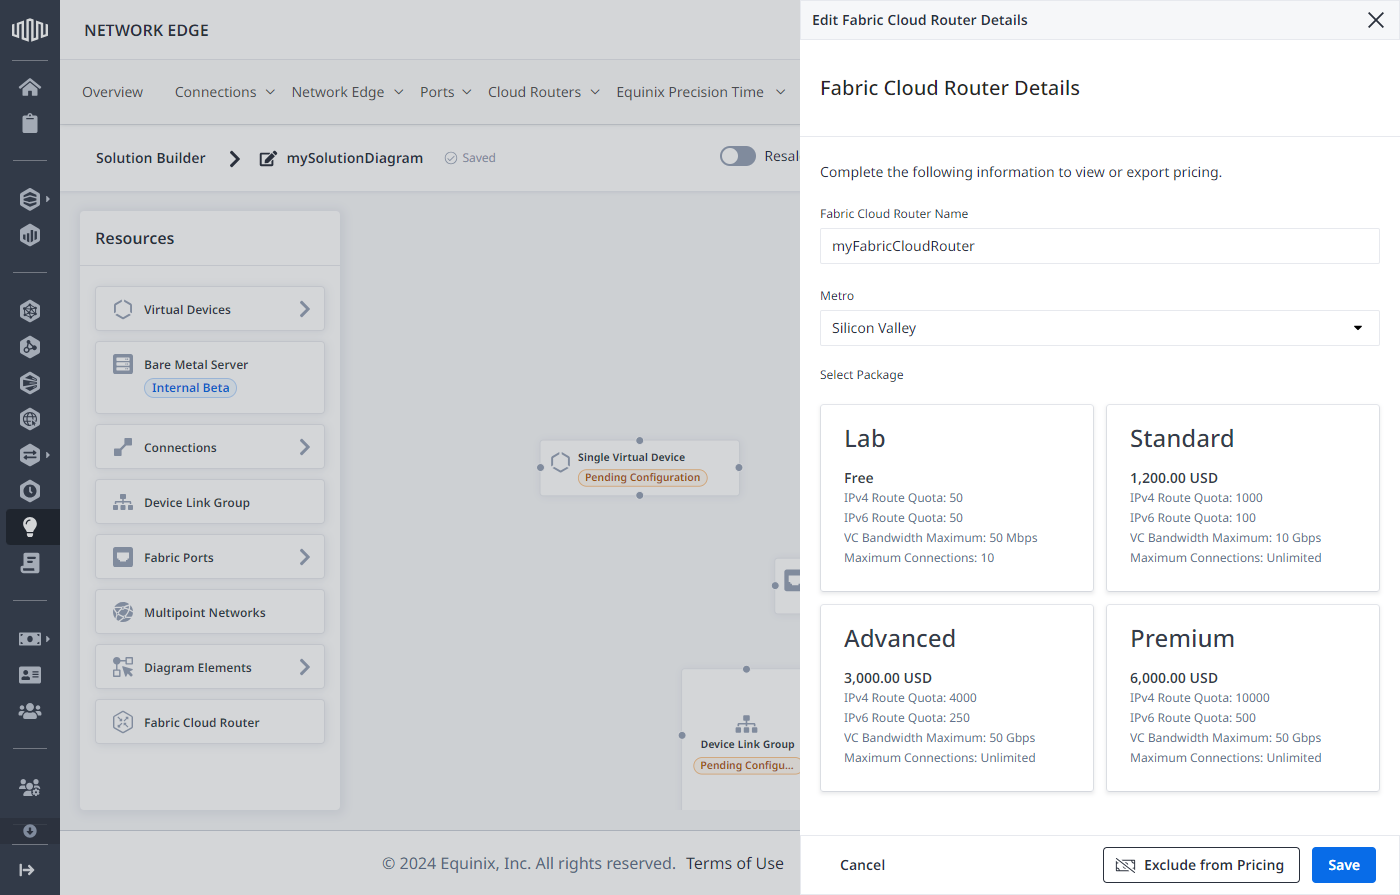Click Solution Builder breadcrumb
Screen dimensions: 1400x895
click(x=151, y=158)
